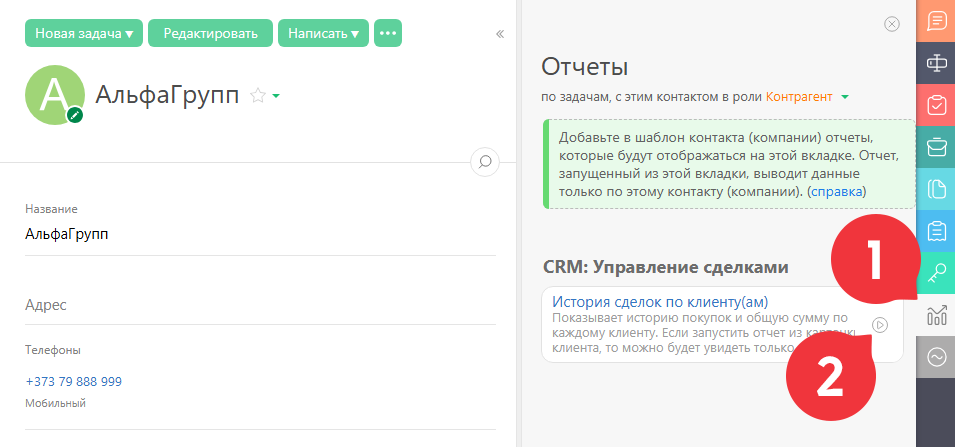
Task: Open the data fields sidebar tab
Action: [x=936, y=62]
